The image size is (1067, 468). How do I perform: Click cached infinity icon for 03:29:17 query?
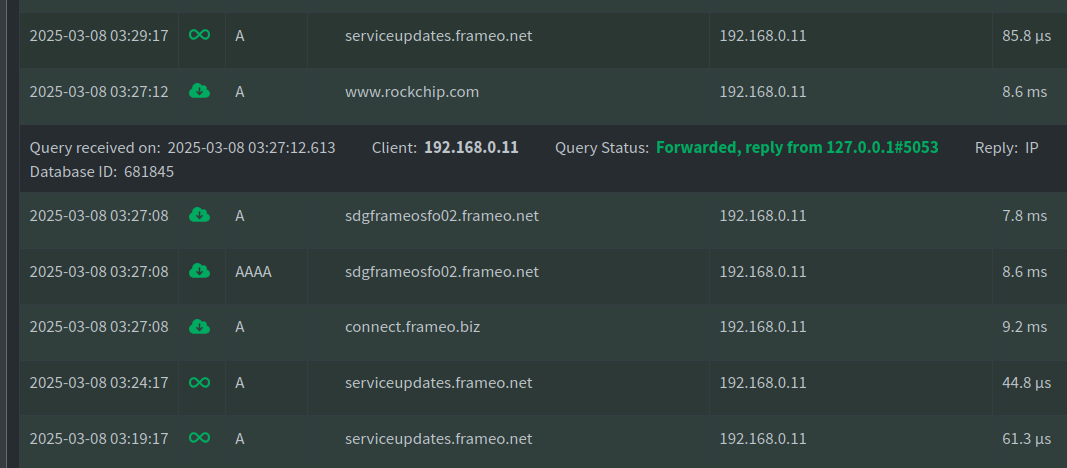click(199, 35)
